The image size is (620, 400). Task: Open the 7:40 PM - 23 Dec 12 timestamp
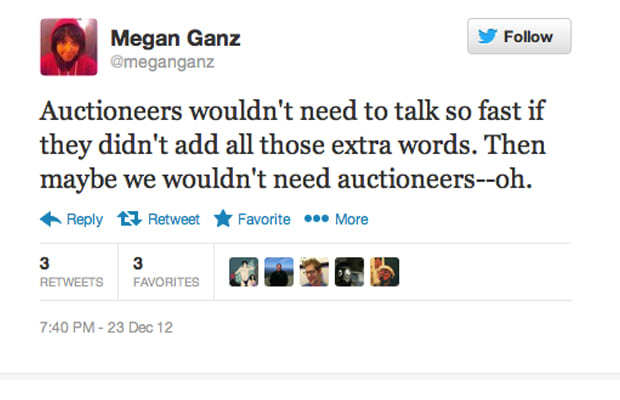tap(106, 328)
